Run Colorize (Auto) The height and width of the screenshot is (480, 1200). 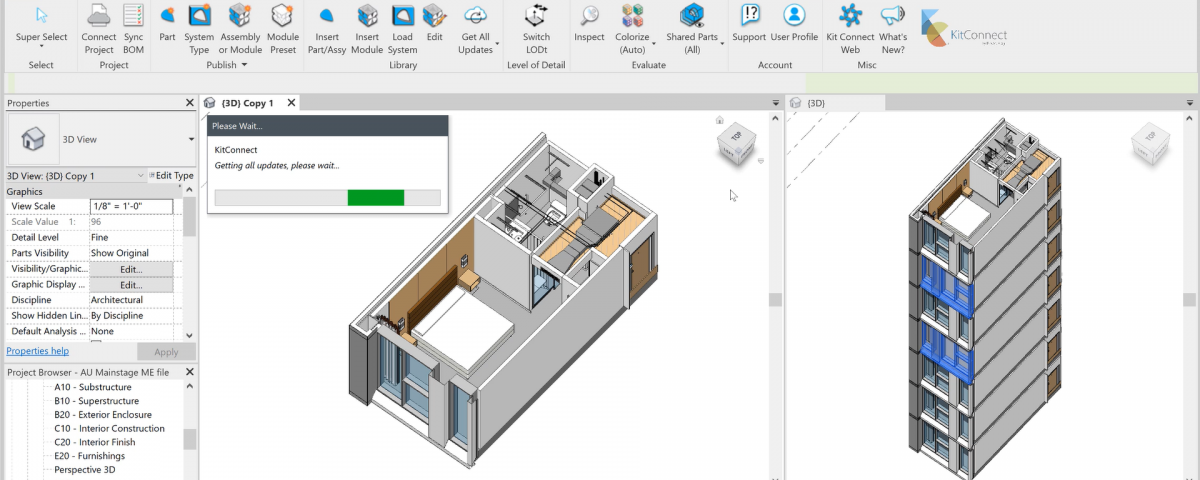(x=632, y=29)
